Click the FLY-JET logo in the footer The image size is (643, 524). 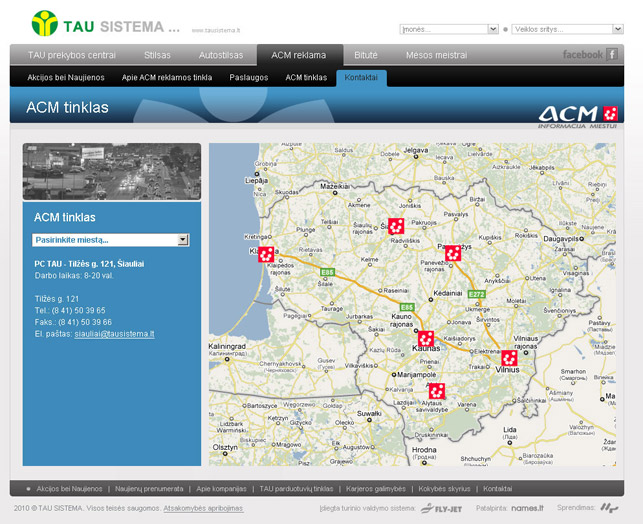click(441, 508)
